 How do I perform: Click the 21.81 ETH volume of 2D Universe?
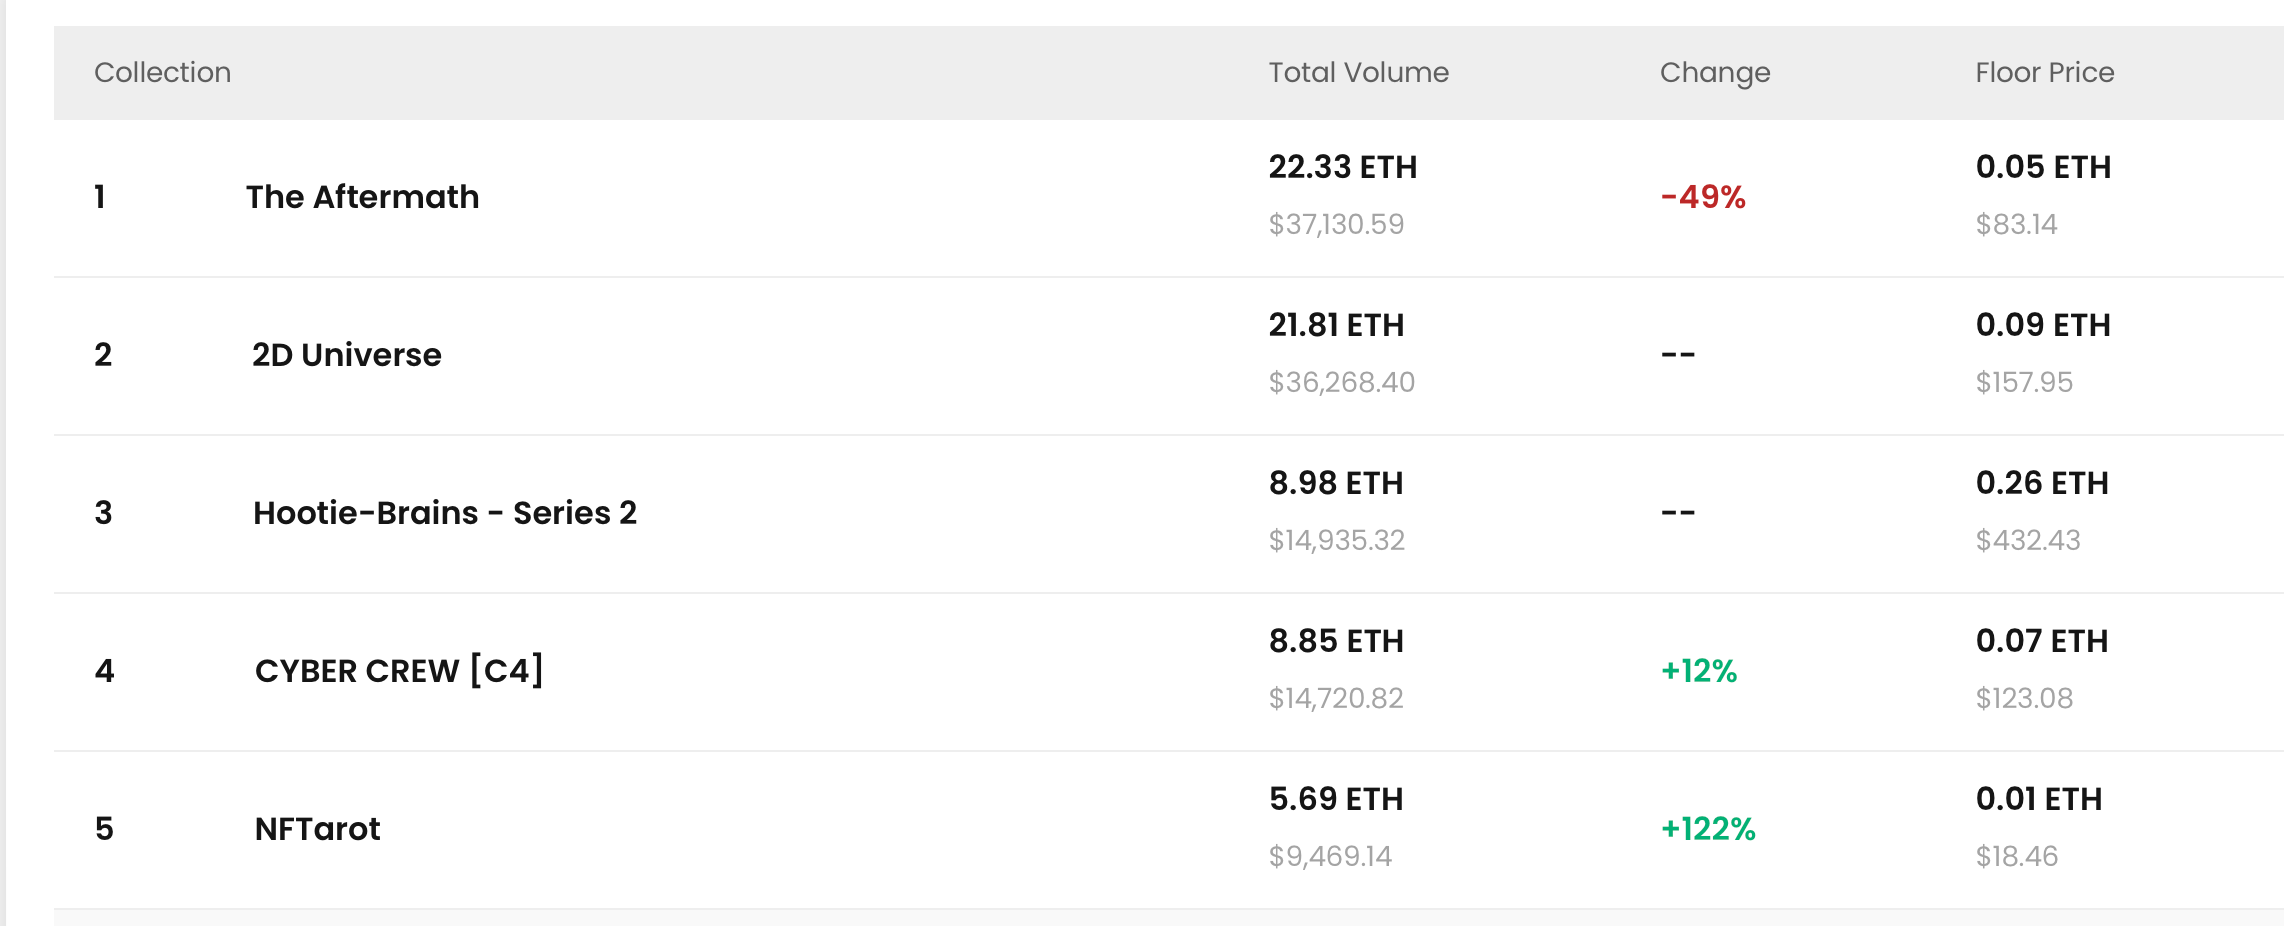coord(1336,325)
